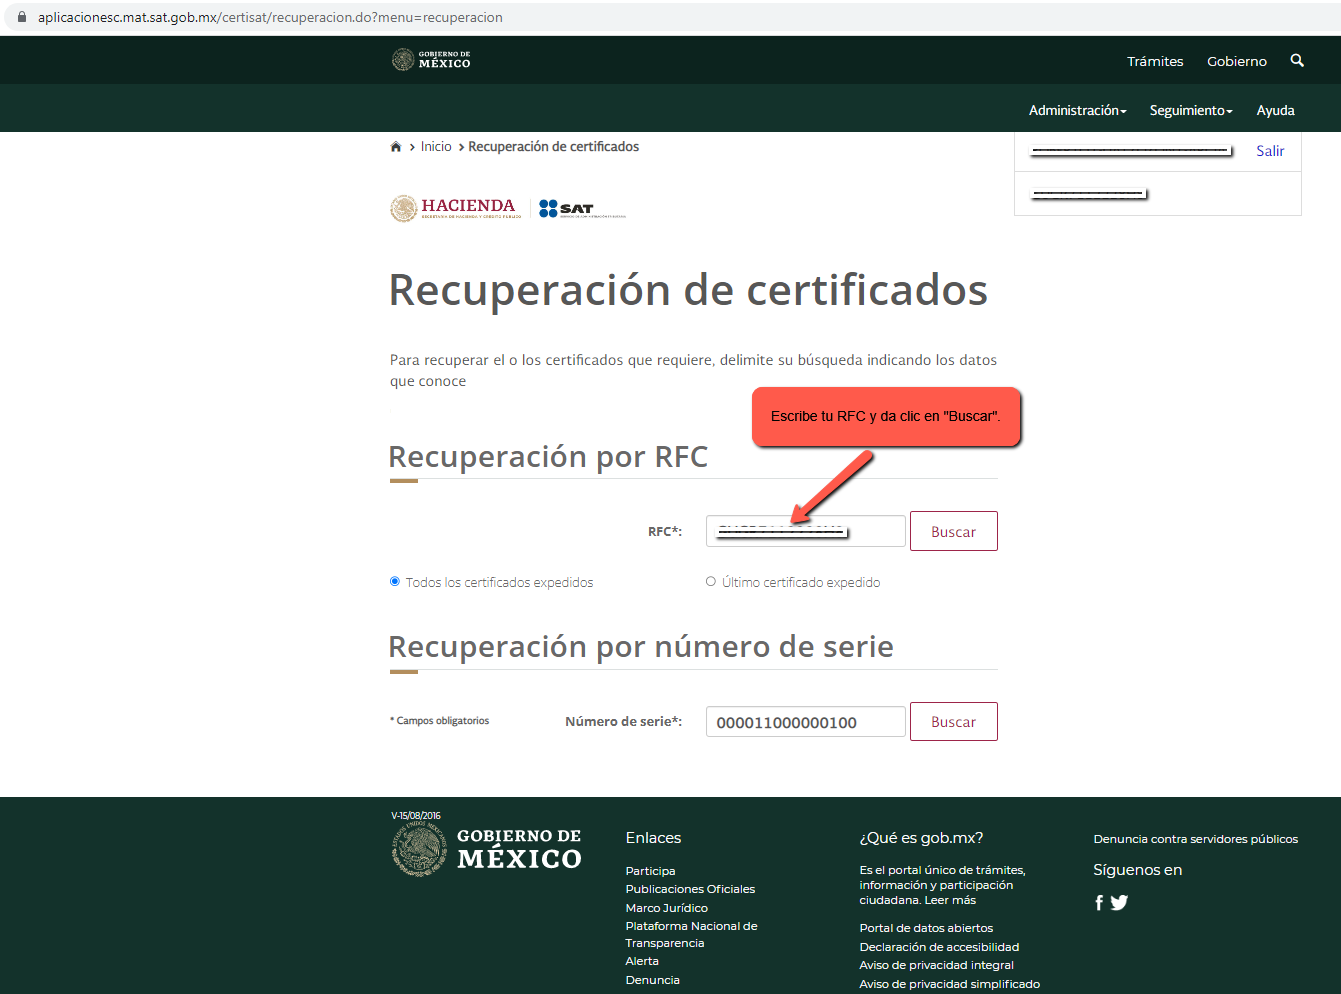Click into the Número de serie field
Viewport: 1341px width, 994px height.
tap(805, 722)
